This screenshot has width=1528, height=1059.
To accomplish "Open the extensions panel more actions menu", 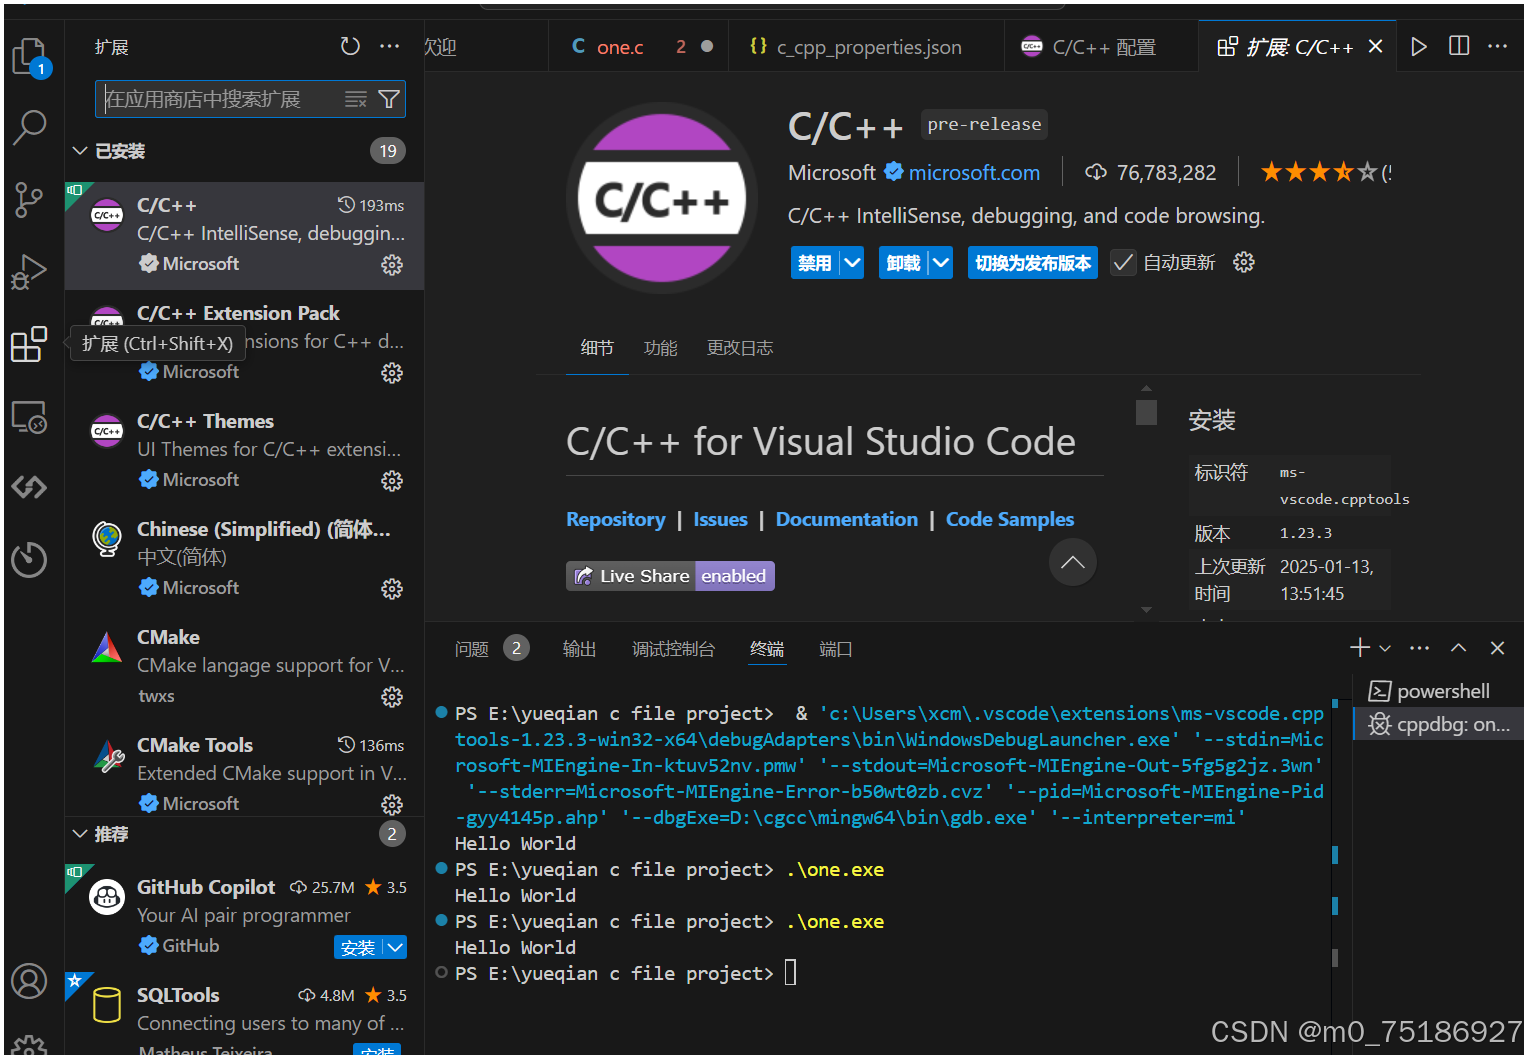I will pos(390,46).
